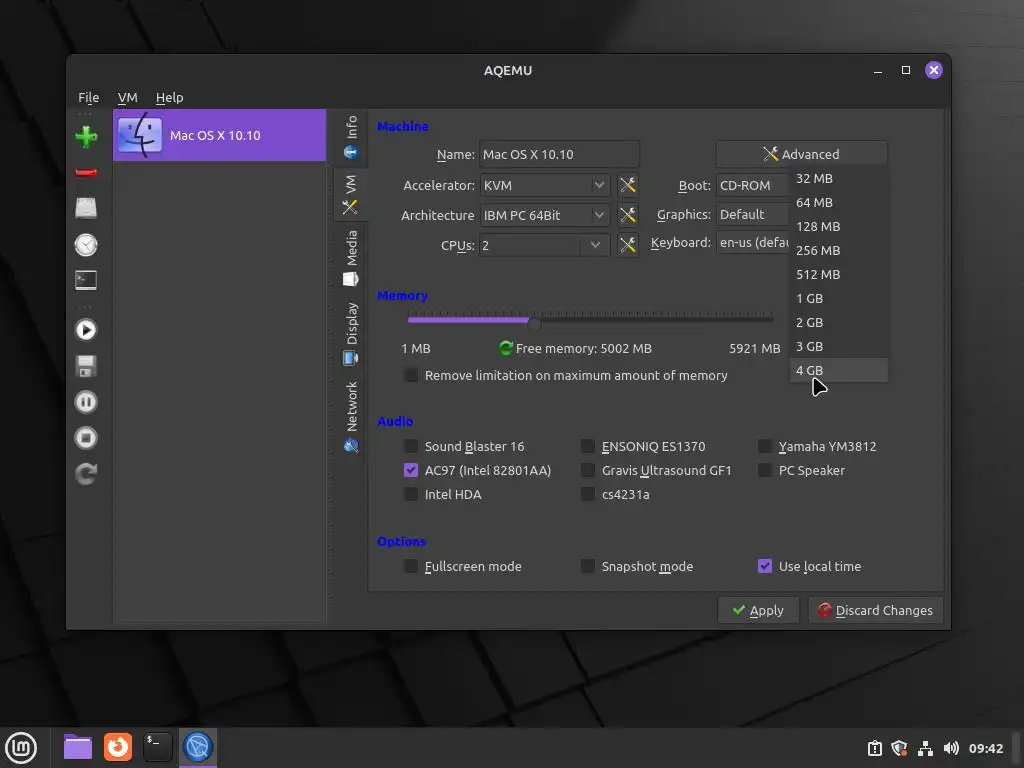The image size is (1024, 768).
Task: Expand the Architecture IBM PC 64Bit dropdown
Action: tap(545, 215)
